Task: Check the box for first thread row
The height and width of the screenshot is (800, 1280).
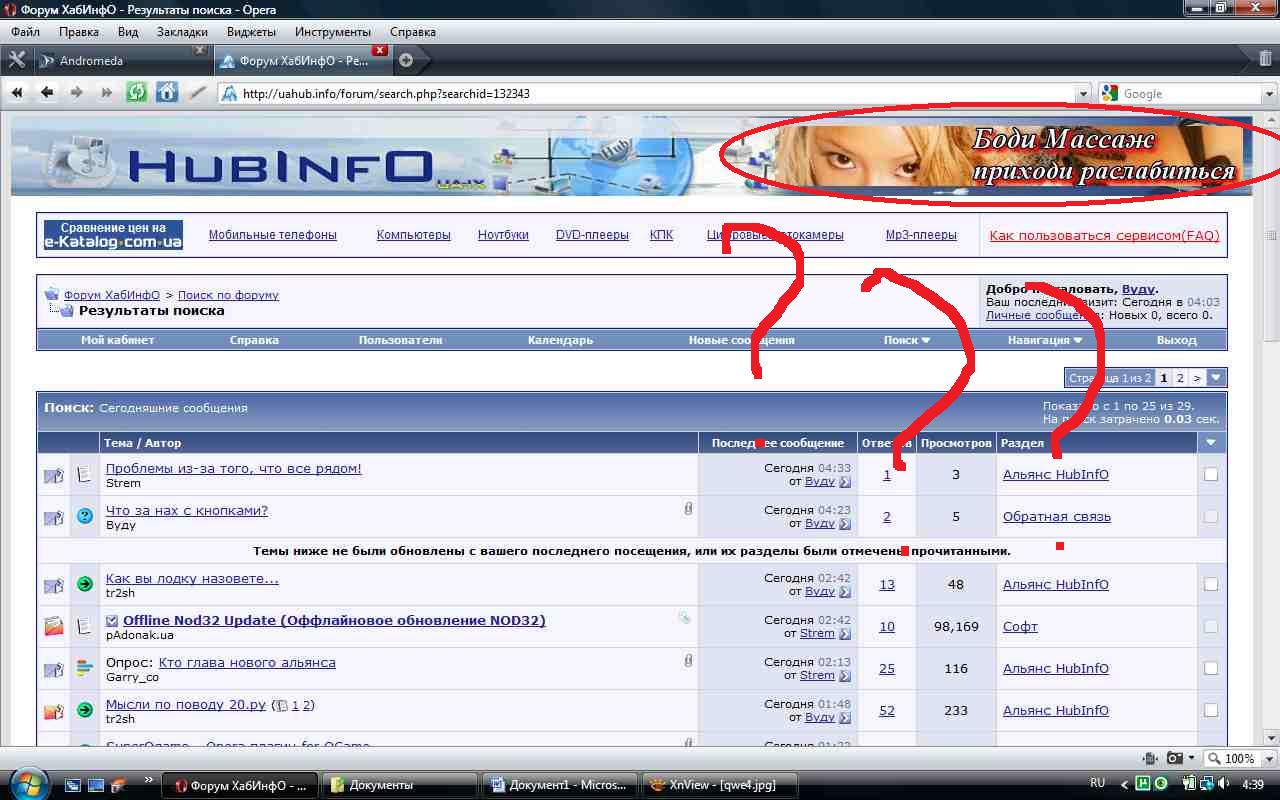Action: click(x=1211, y=475)
